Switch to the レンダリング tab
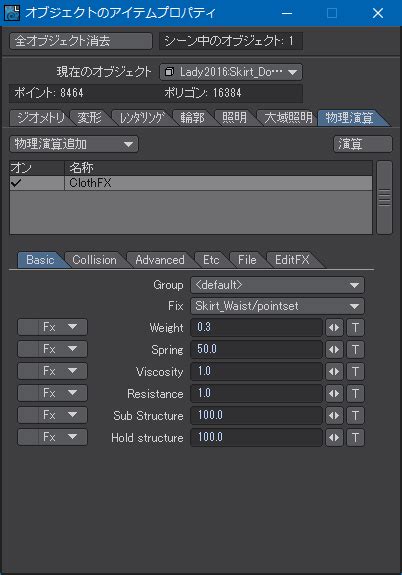The height and width of the screenshot is (575, 402). click(x=142, y=118)
